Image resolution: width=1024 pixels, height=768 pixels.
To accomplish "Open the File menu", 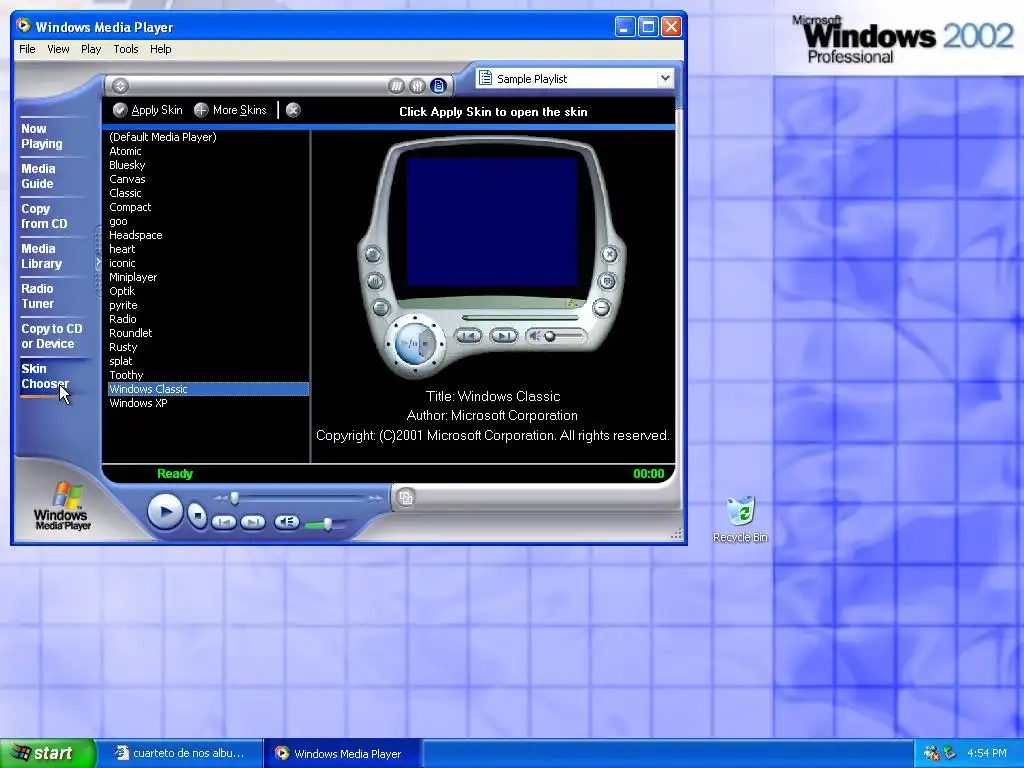I will [27, 49].
